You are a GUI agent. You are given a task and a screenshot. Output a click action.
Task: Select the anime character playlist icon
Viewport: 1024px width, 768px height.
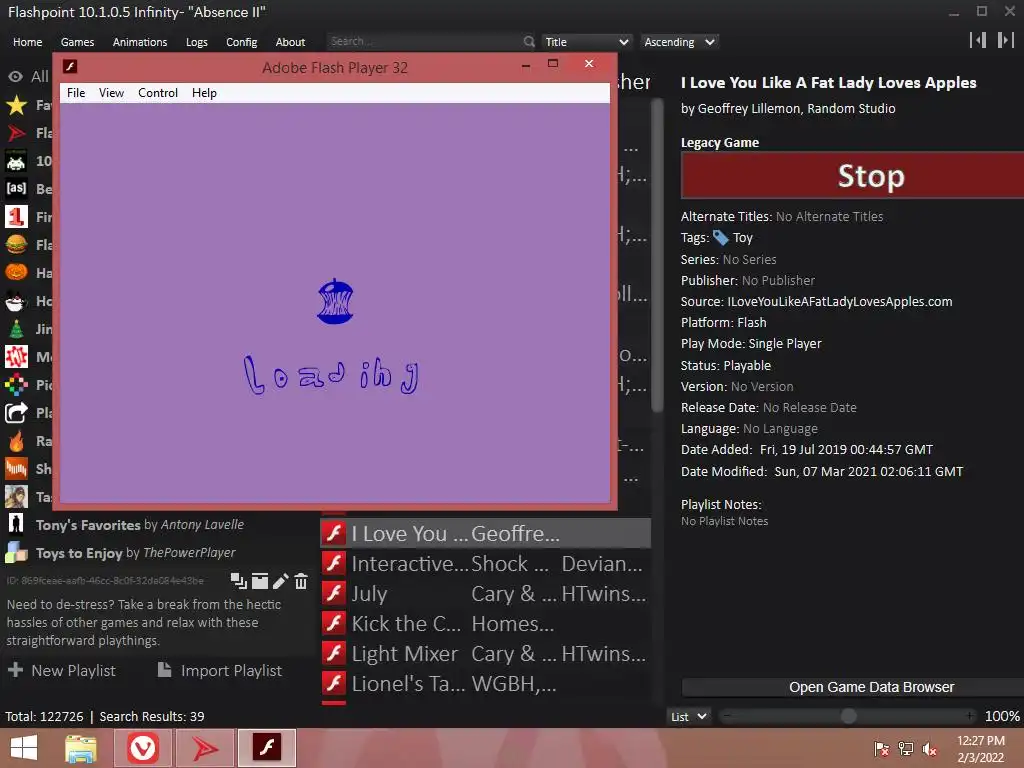[x=16, y=497]
